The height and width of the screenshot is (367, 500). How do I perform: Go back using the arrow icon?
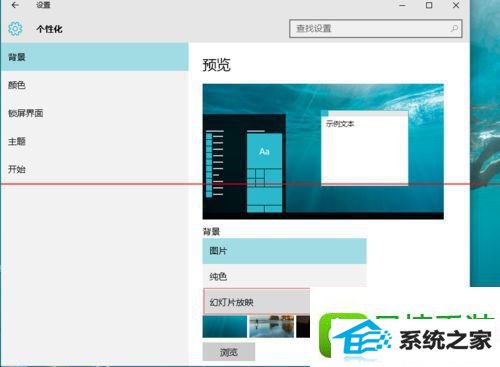click(15, 5)
